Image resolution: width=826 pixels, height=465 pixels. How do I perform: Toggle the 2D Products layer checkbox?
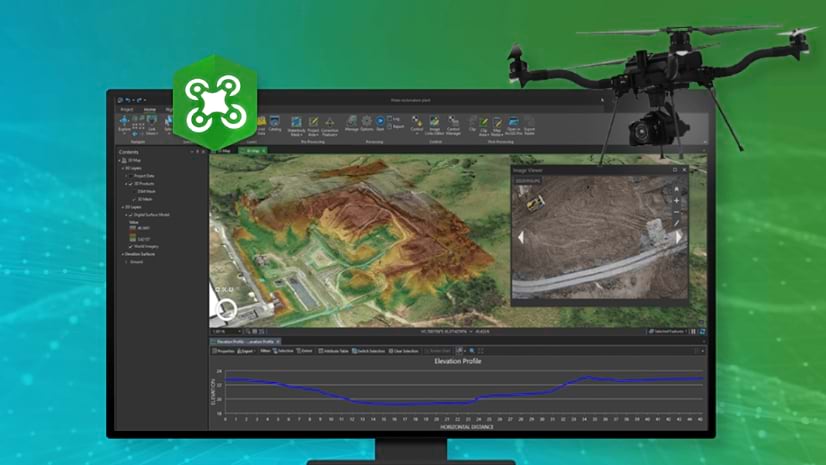tap(131, 184)
